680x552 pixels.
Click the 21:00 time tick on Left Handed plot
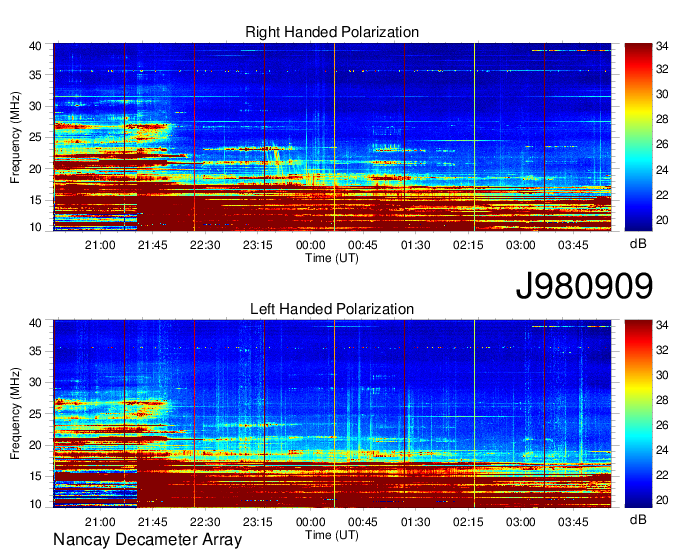point(100,522)
